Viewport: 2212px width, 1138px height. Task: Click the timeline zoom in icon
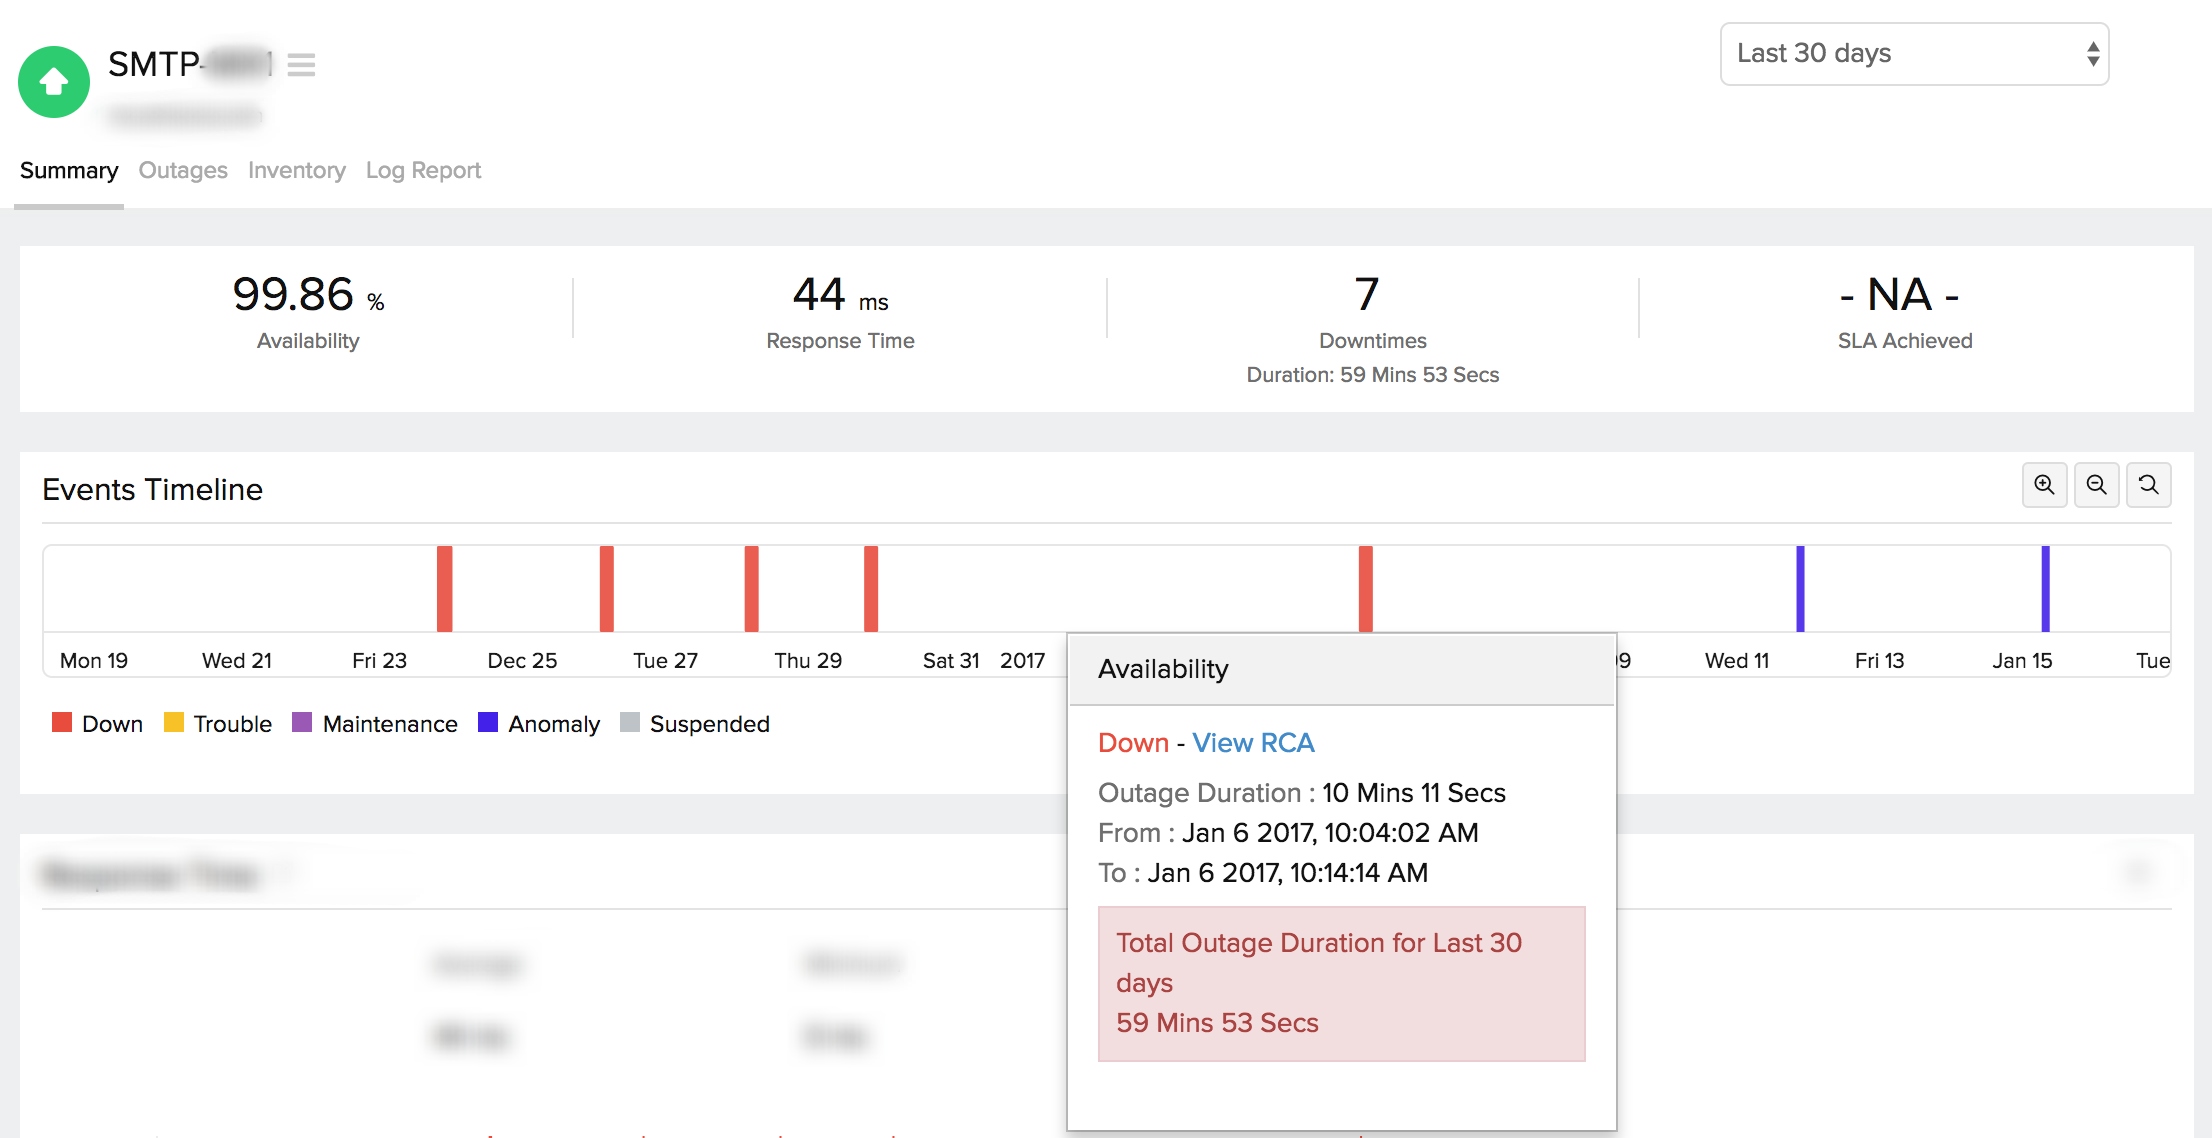pos(2044,486)
